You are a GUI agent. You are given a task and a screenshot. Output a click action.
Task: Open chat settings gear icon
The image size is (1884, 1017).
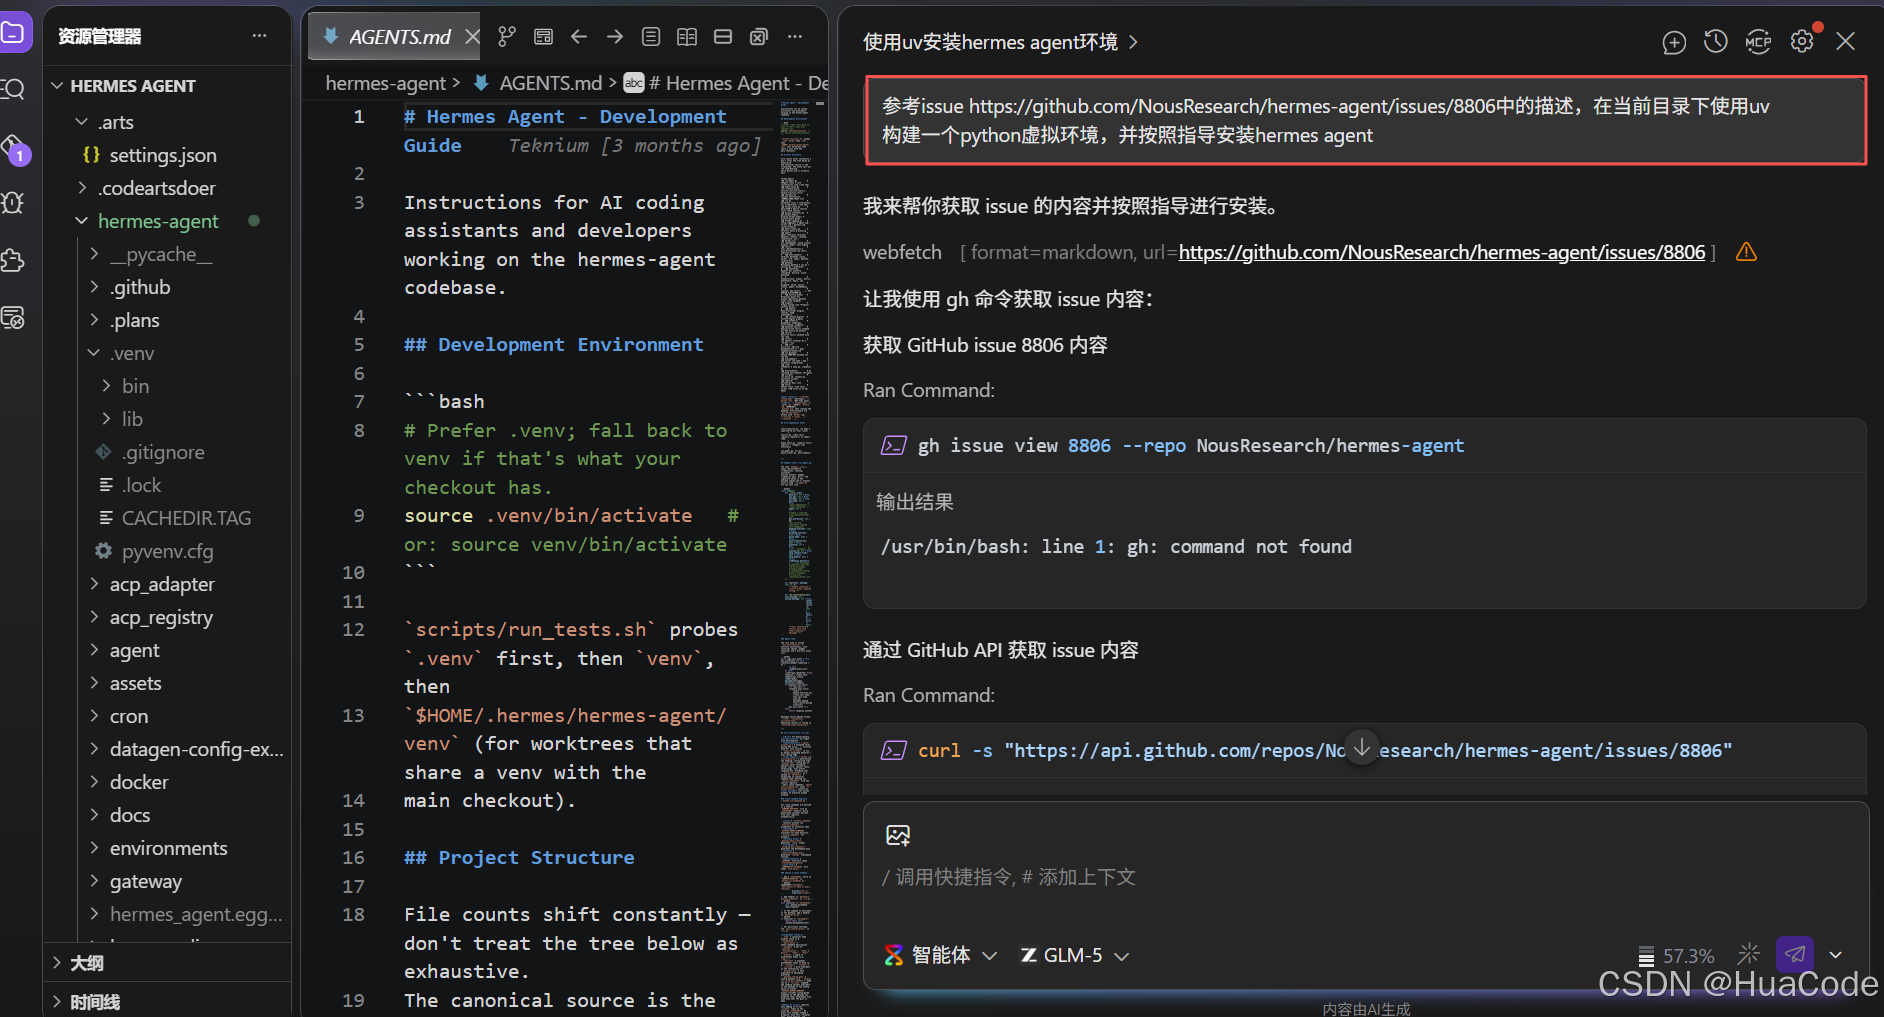pos(1802,41)
